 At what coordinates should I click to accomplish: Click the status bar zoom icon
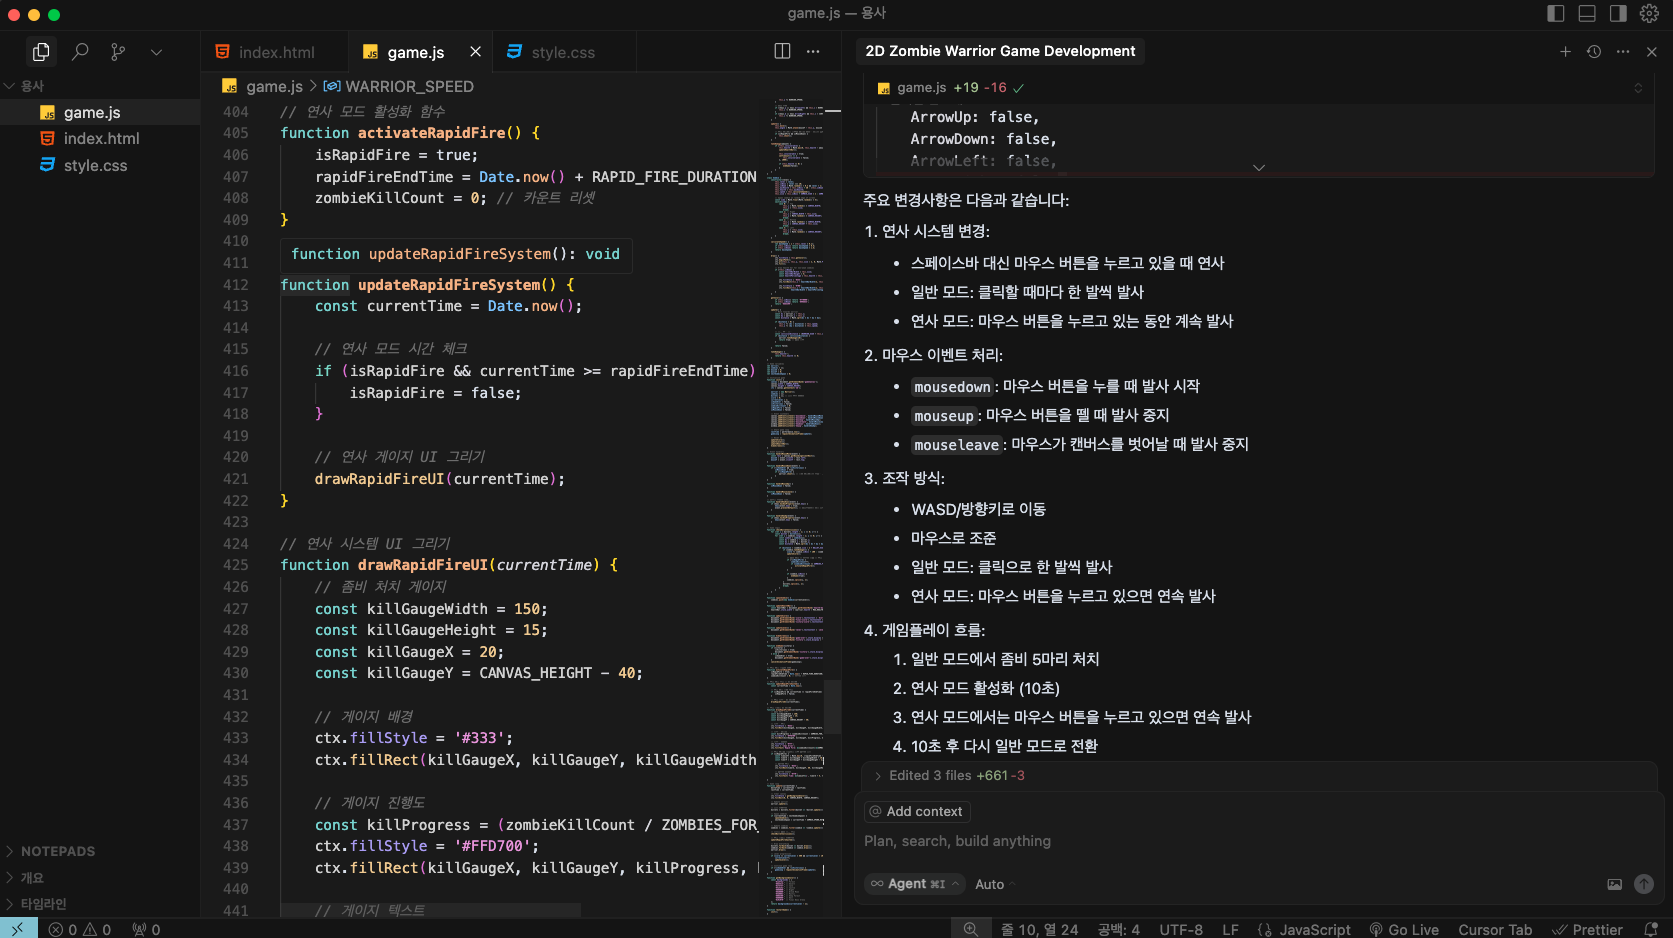[x=970, y=929]
